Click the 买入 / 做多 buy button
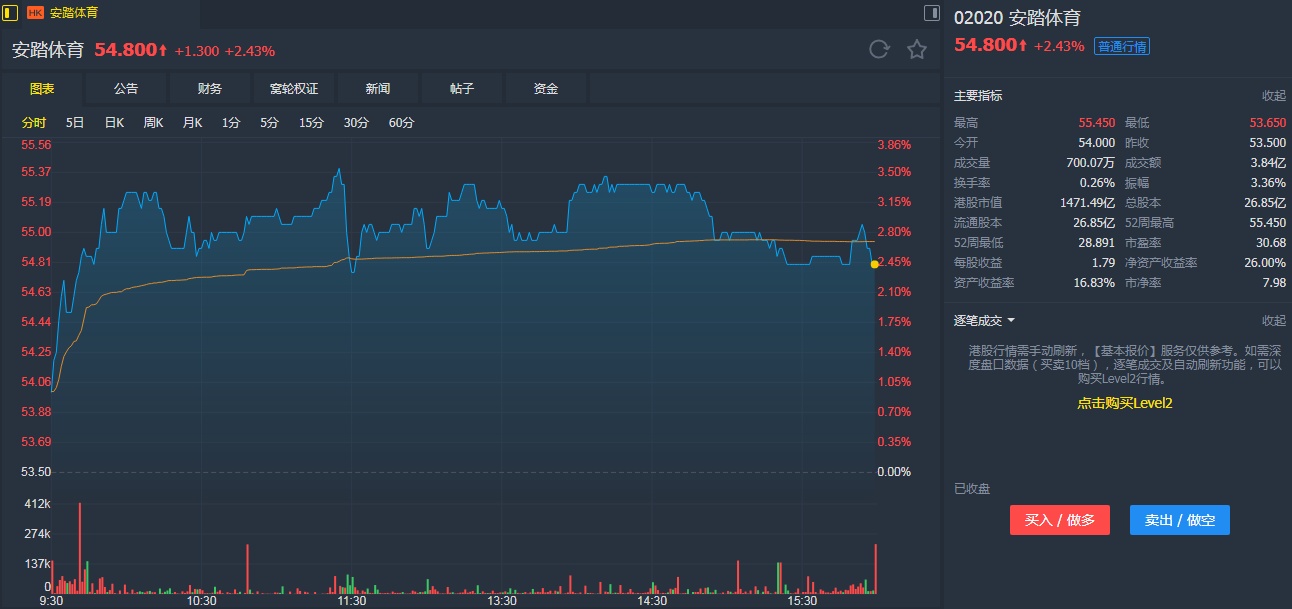1292x609 pixels. 1059,520
